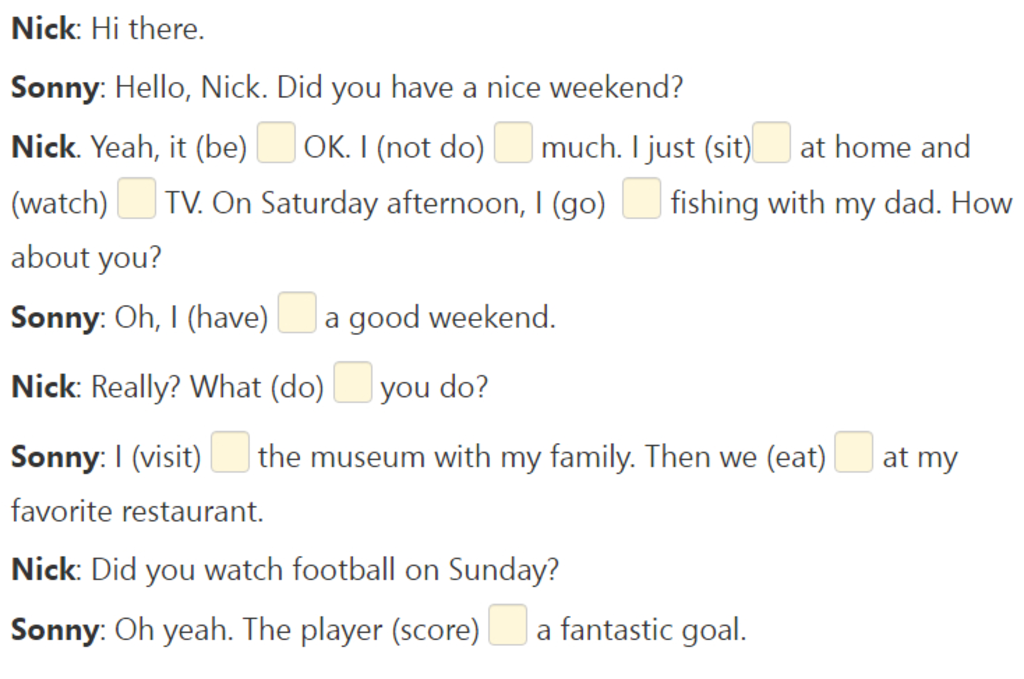The height and width of the screenshot is (679, 1024).
Task: Focus the blank after "I (visit)"
Action: pos(230,452)
